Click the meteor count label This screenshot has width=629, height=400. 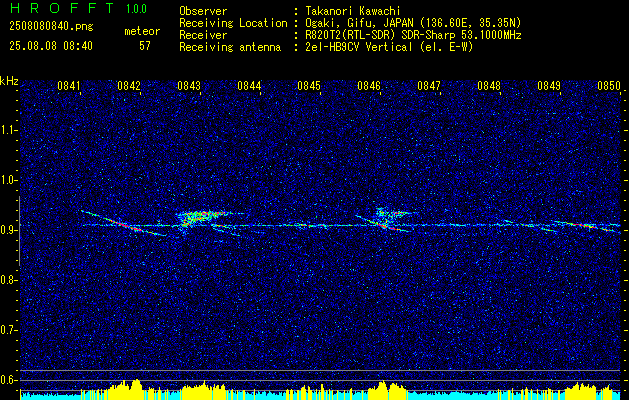click(142, 31)
